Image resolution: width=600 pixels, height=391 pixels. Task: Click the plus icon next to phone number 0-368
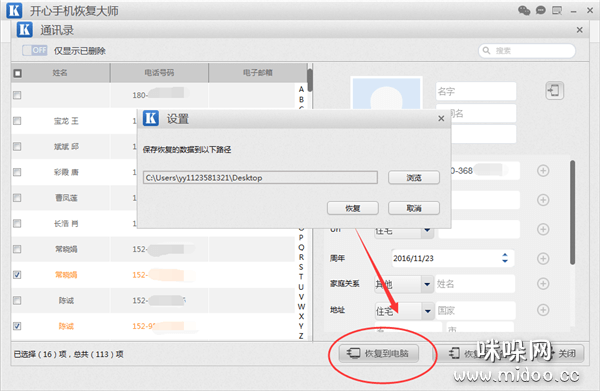coord(543,171)
